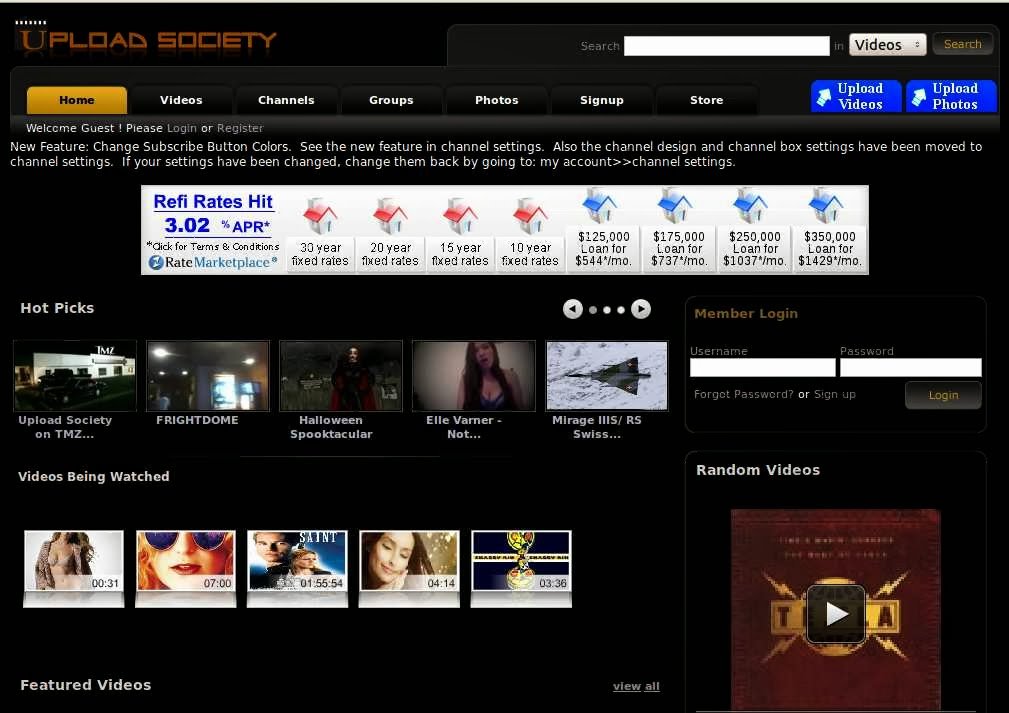Click the Forgot Password? link

(x=743, y=394)
